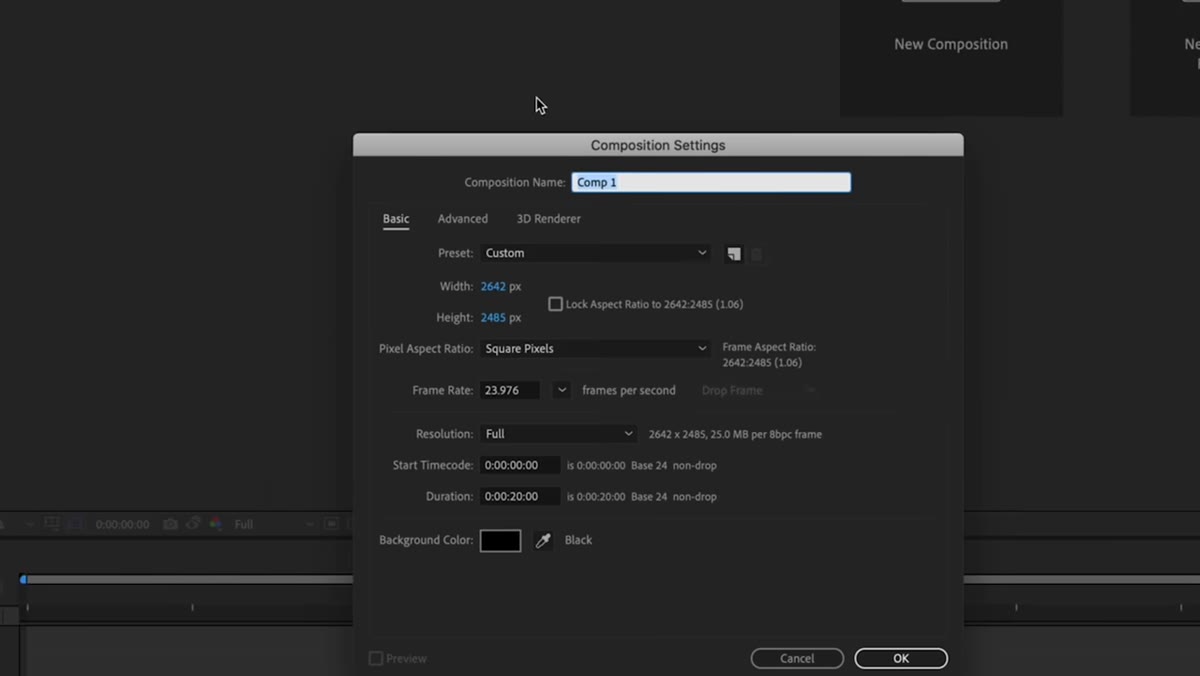The width and height of the screenshot is (1200, 676).
Task: Click the New Composition card behind the dialog
Action: (x=951, y=57)
